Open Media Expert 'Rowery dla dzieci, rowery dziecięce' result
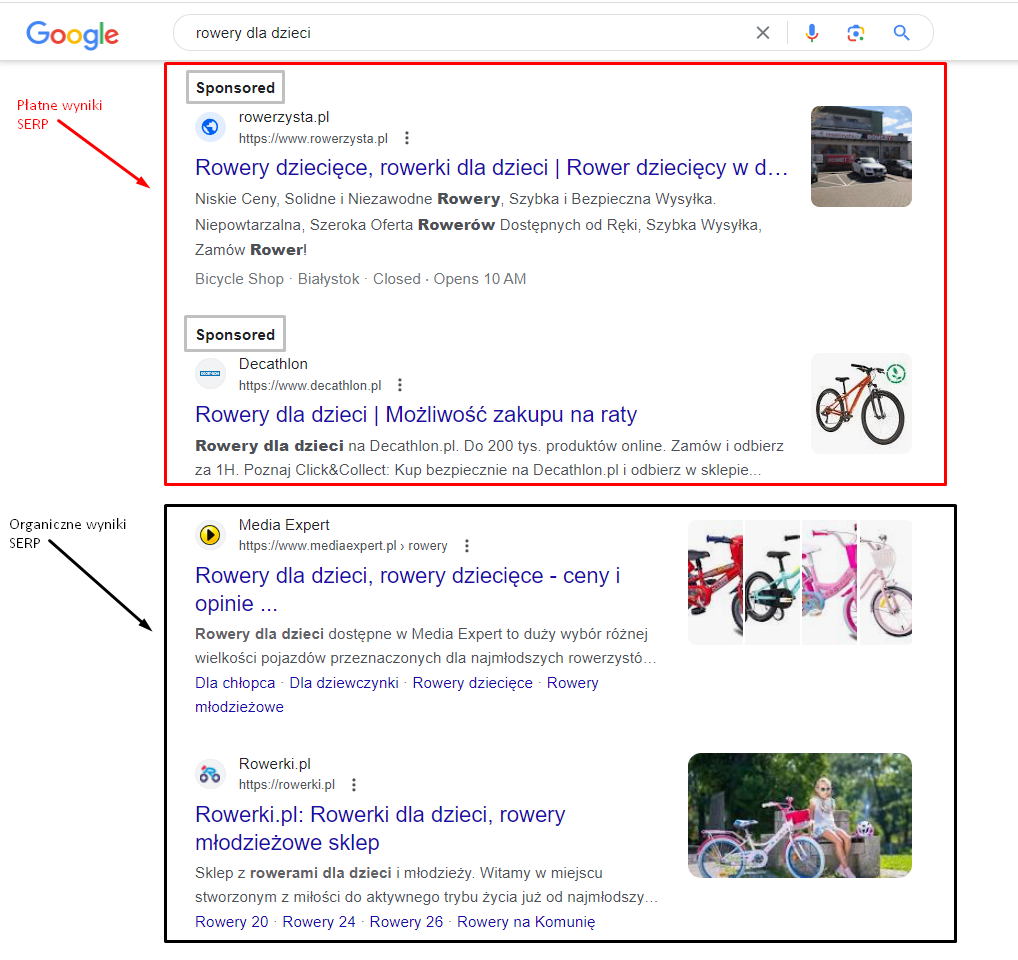This screenshot has height=960, width=1018. pos(408,589)
